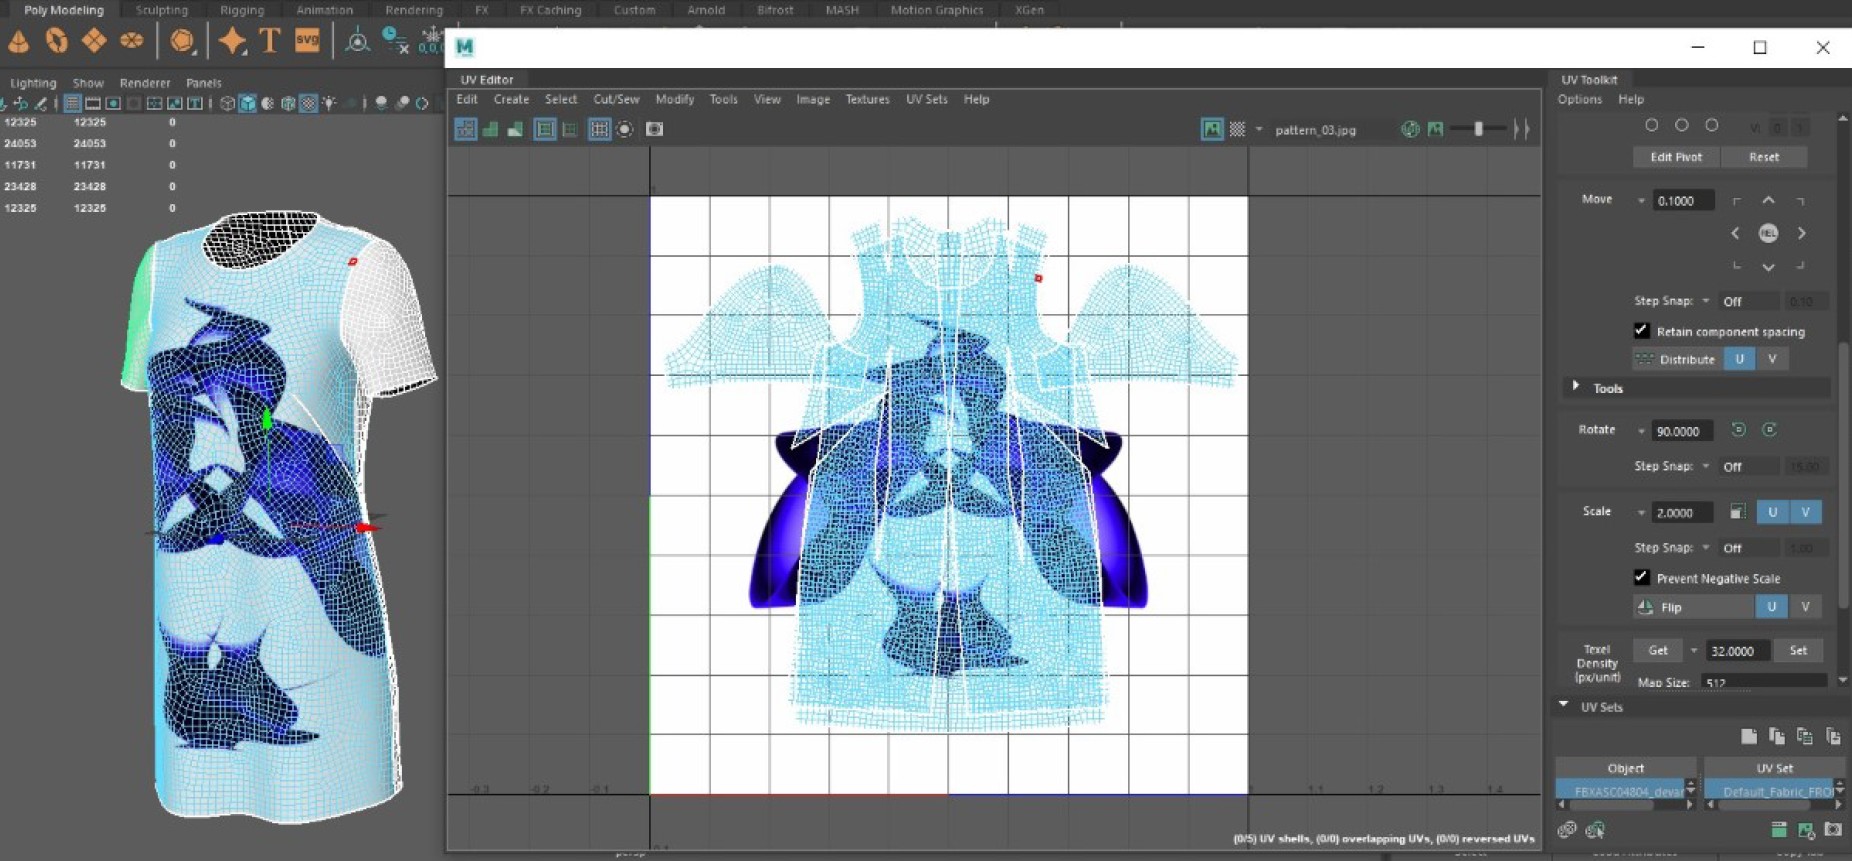The image size is (1852, 861).
Task: Click the create empty UV set icon
Action: click(x=1748, y=736)
